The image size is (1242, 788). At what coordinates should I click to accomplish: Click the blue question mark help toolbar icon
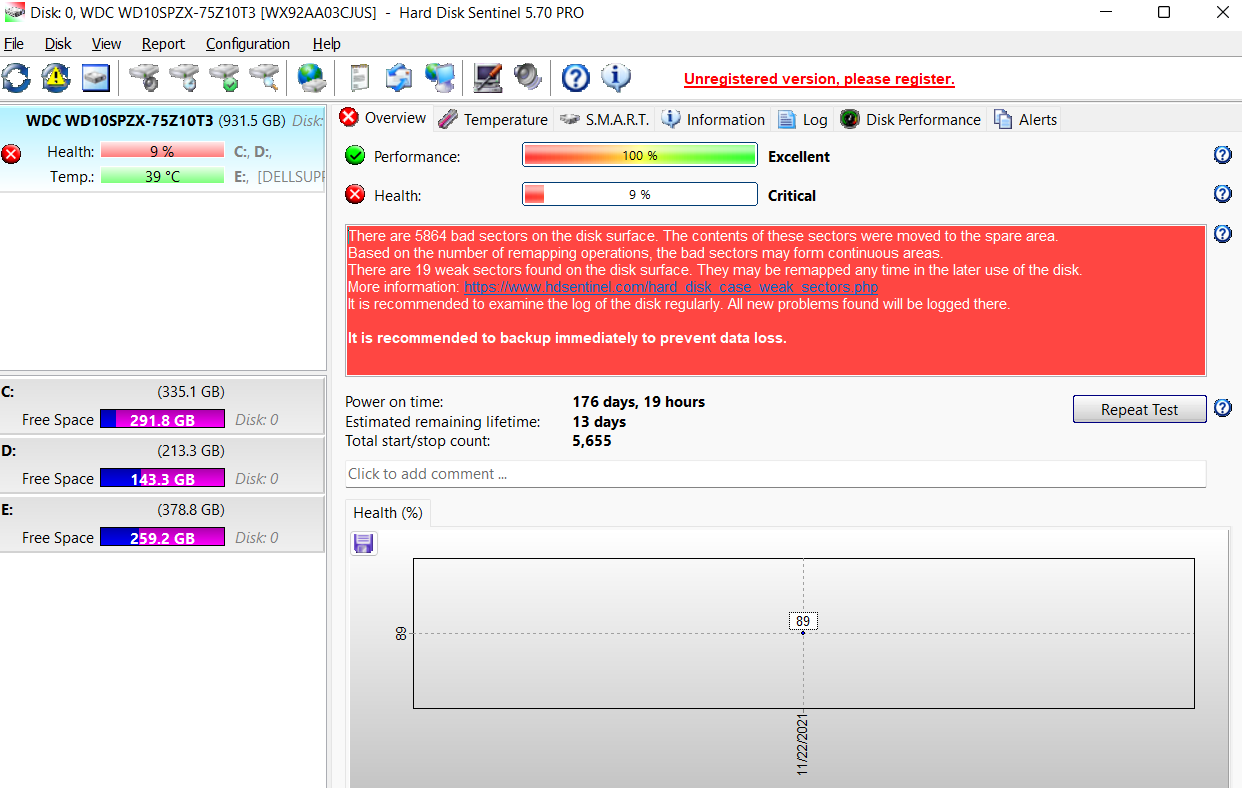click(x=576, y=77)
